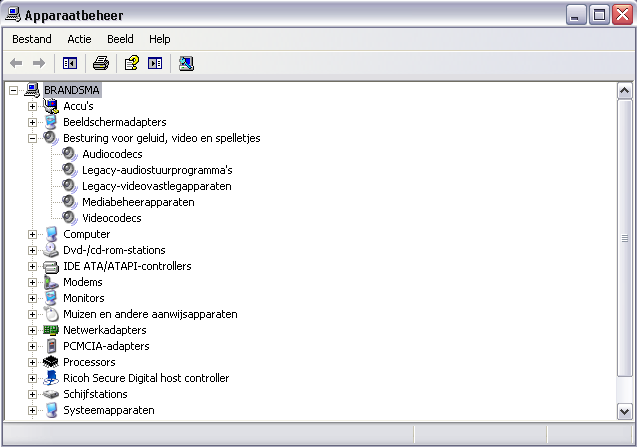
Task: Expand the Schijfstations node
Action: [x=32, y=394]
